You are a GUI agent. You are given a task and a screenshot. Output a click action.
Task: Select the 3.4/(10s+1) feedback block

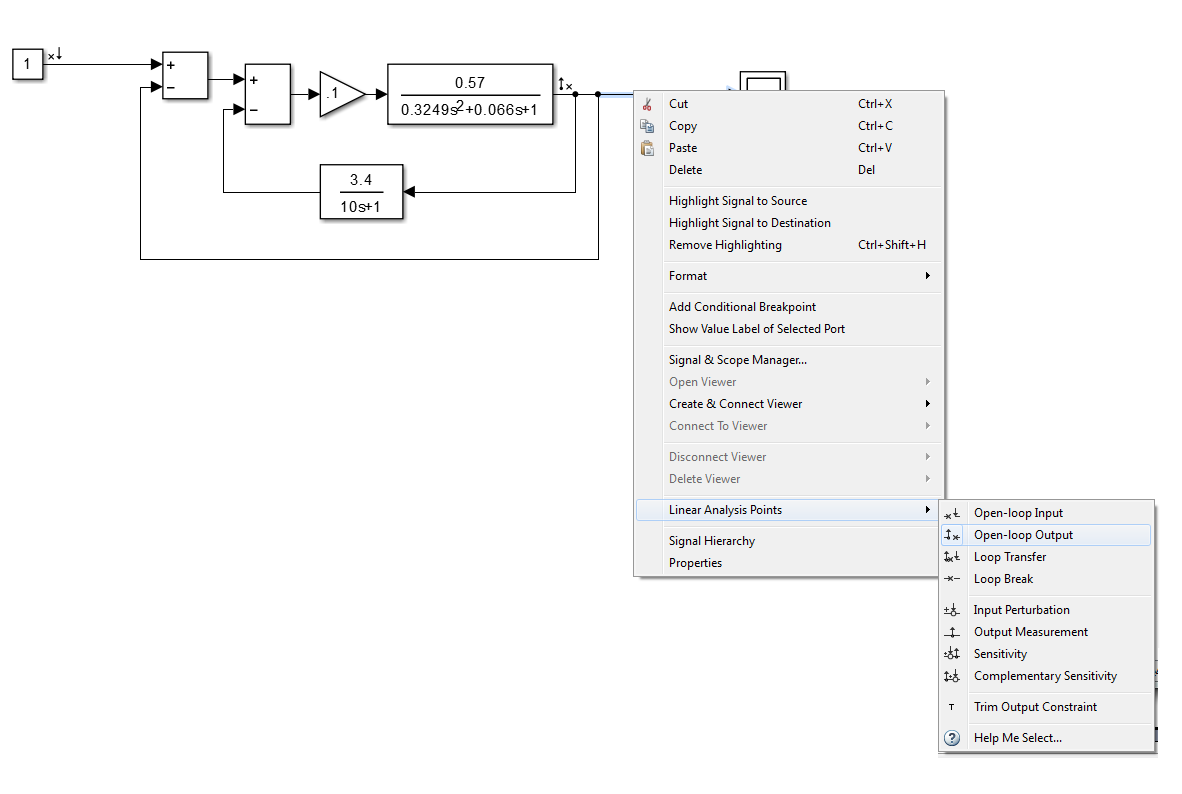tap(362, 192)
